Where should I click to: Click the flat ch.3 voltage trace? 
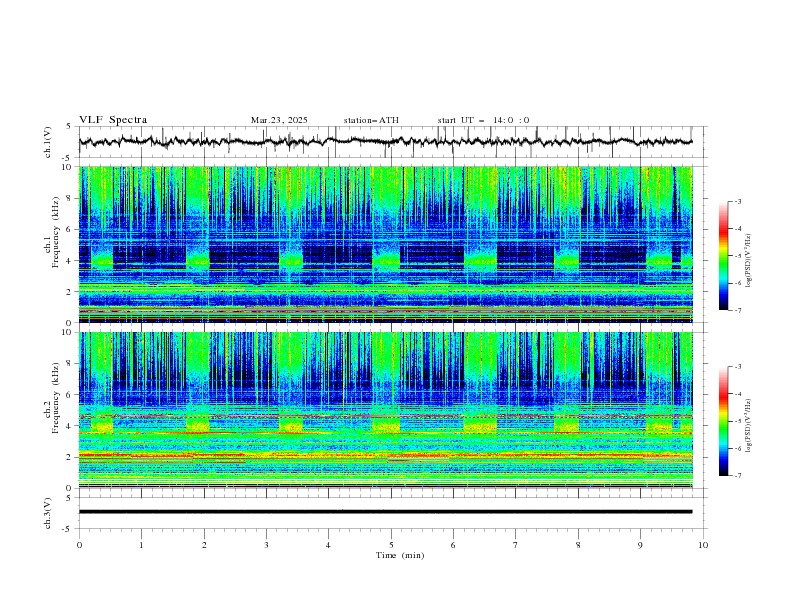click(x=385, y=512)
